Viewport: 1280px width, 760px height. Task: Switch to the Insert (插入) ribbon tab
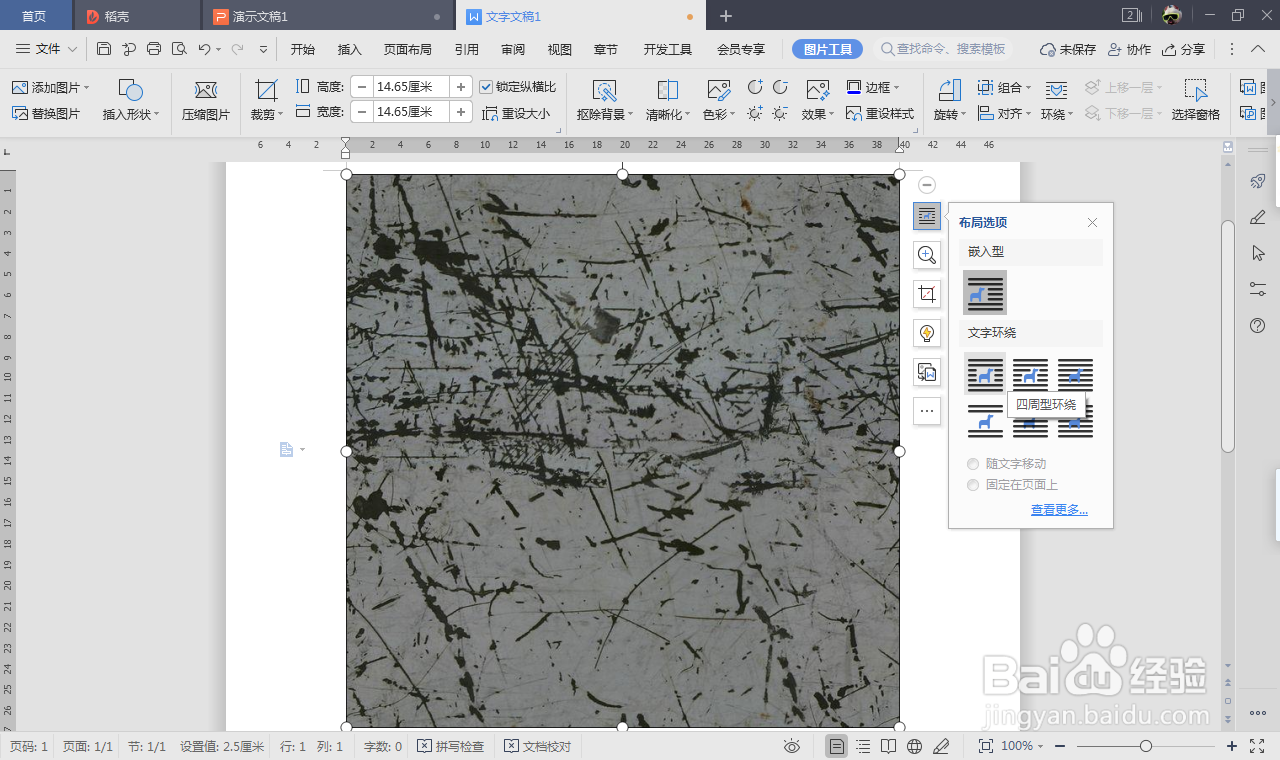click(349, 49)
